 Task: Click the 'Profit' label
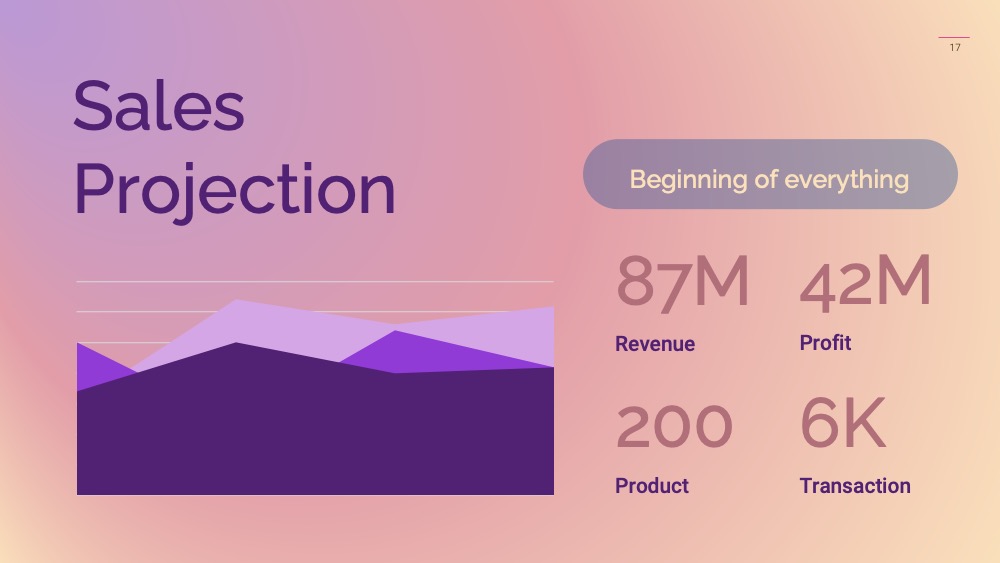825,342
